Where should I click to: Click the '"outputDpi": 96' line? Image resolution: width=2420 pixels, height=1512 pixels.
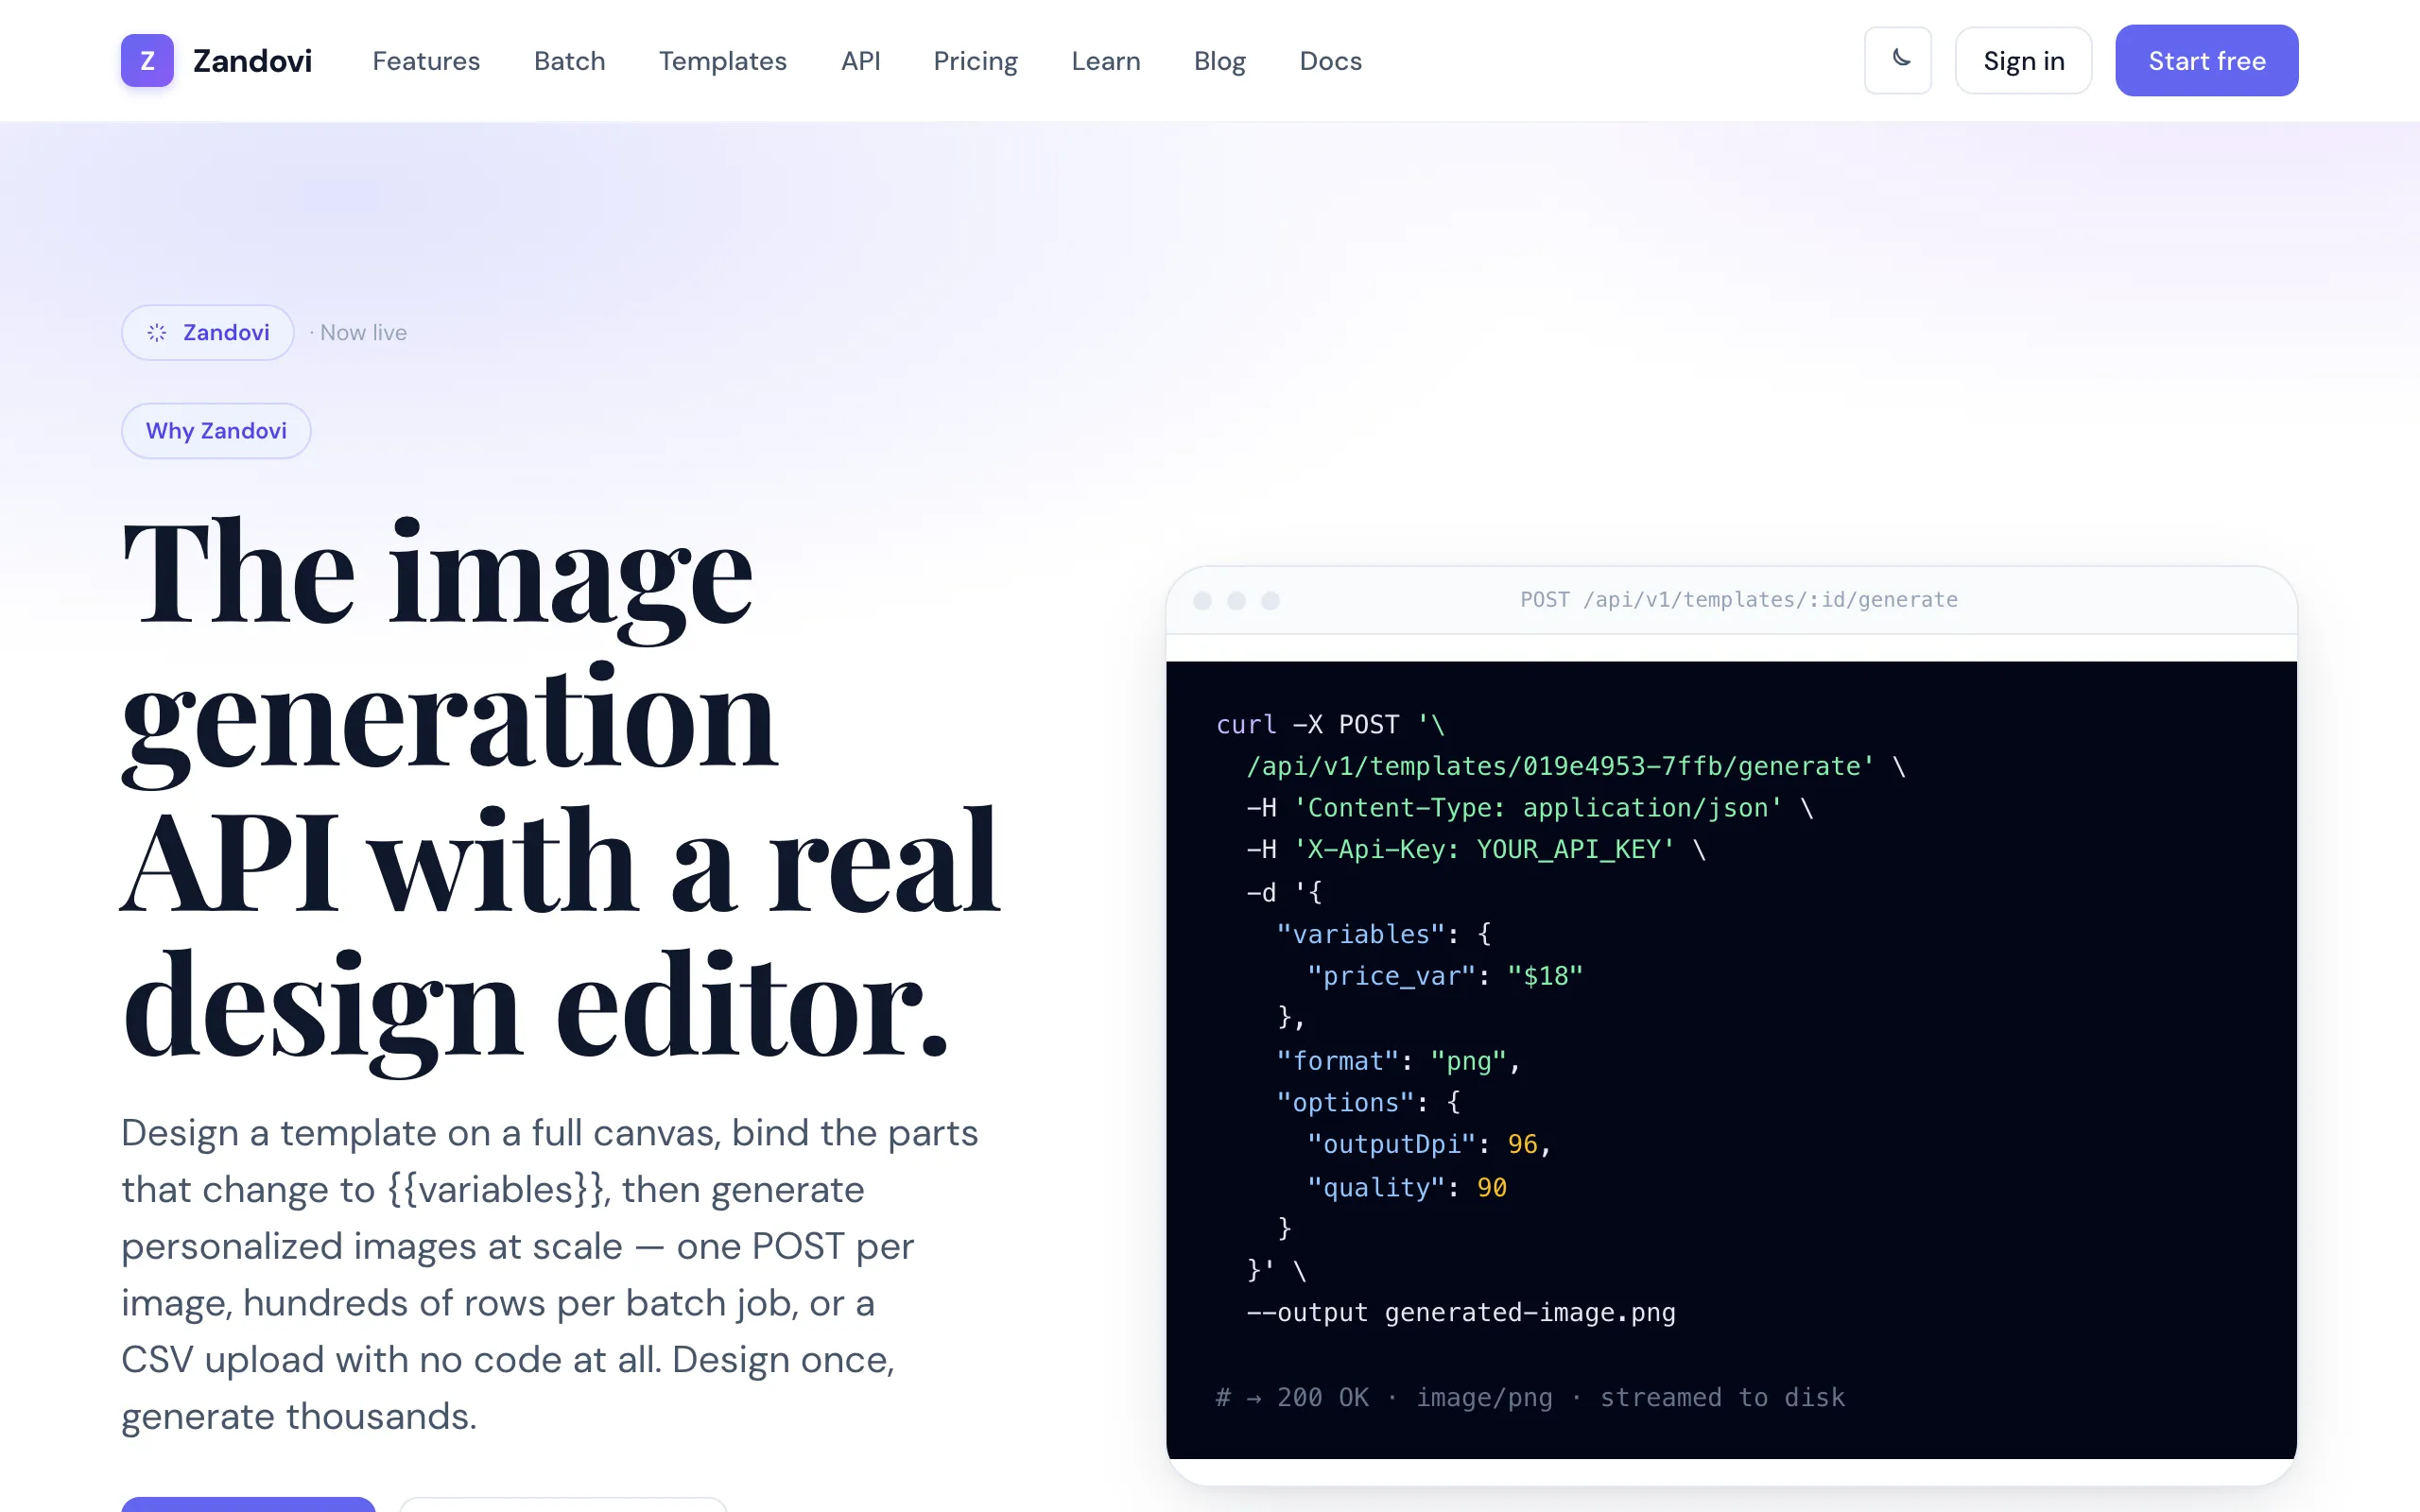pyautogui.click(x=1429, y=1144)
